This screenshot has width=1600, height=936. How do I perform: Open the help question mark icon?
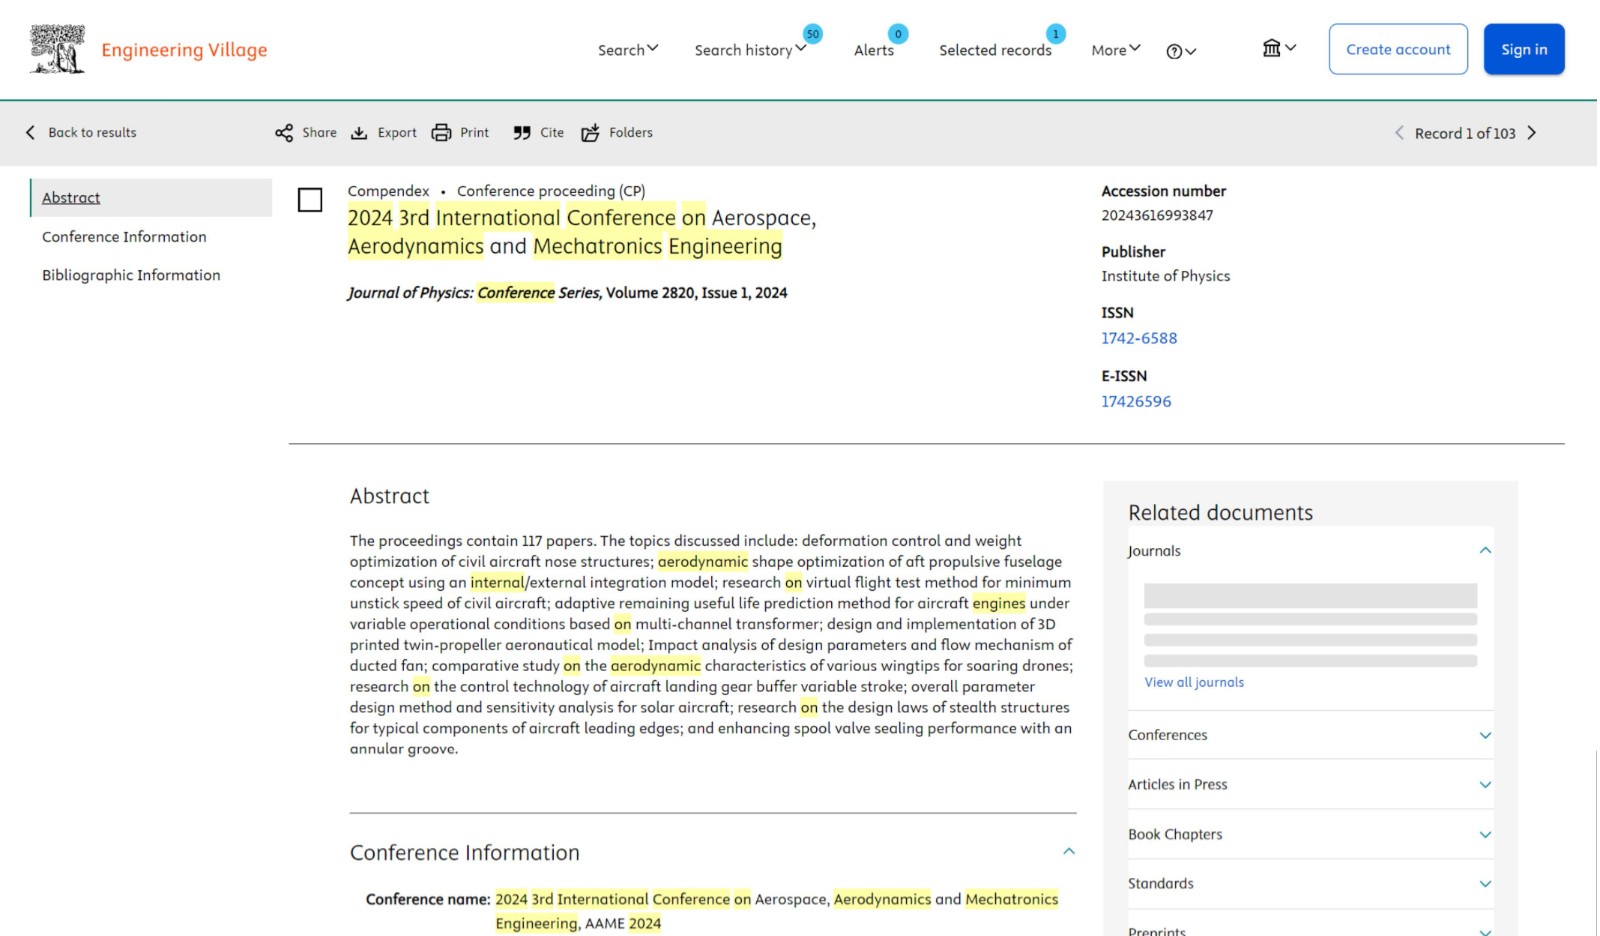click(1174, 51)
